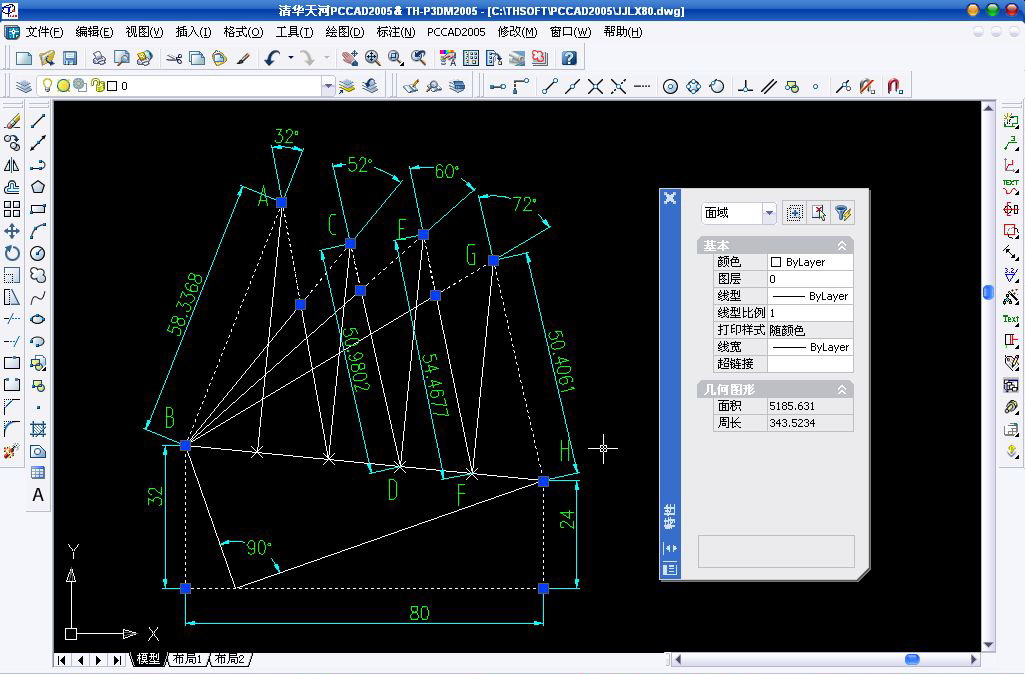The image size is (1025, 674).
Task: Toggle Snap to Perpendicular object snap
Action: click(x=745, y=86)
